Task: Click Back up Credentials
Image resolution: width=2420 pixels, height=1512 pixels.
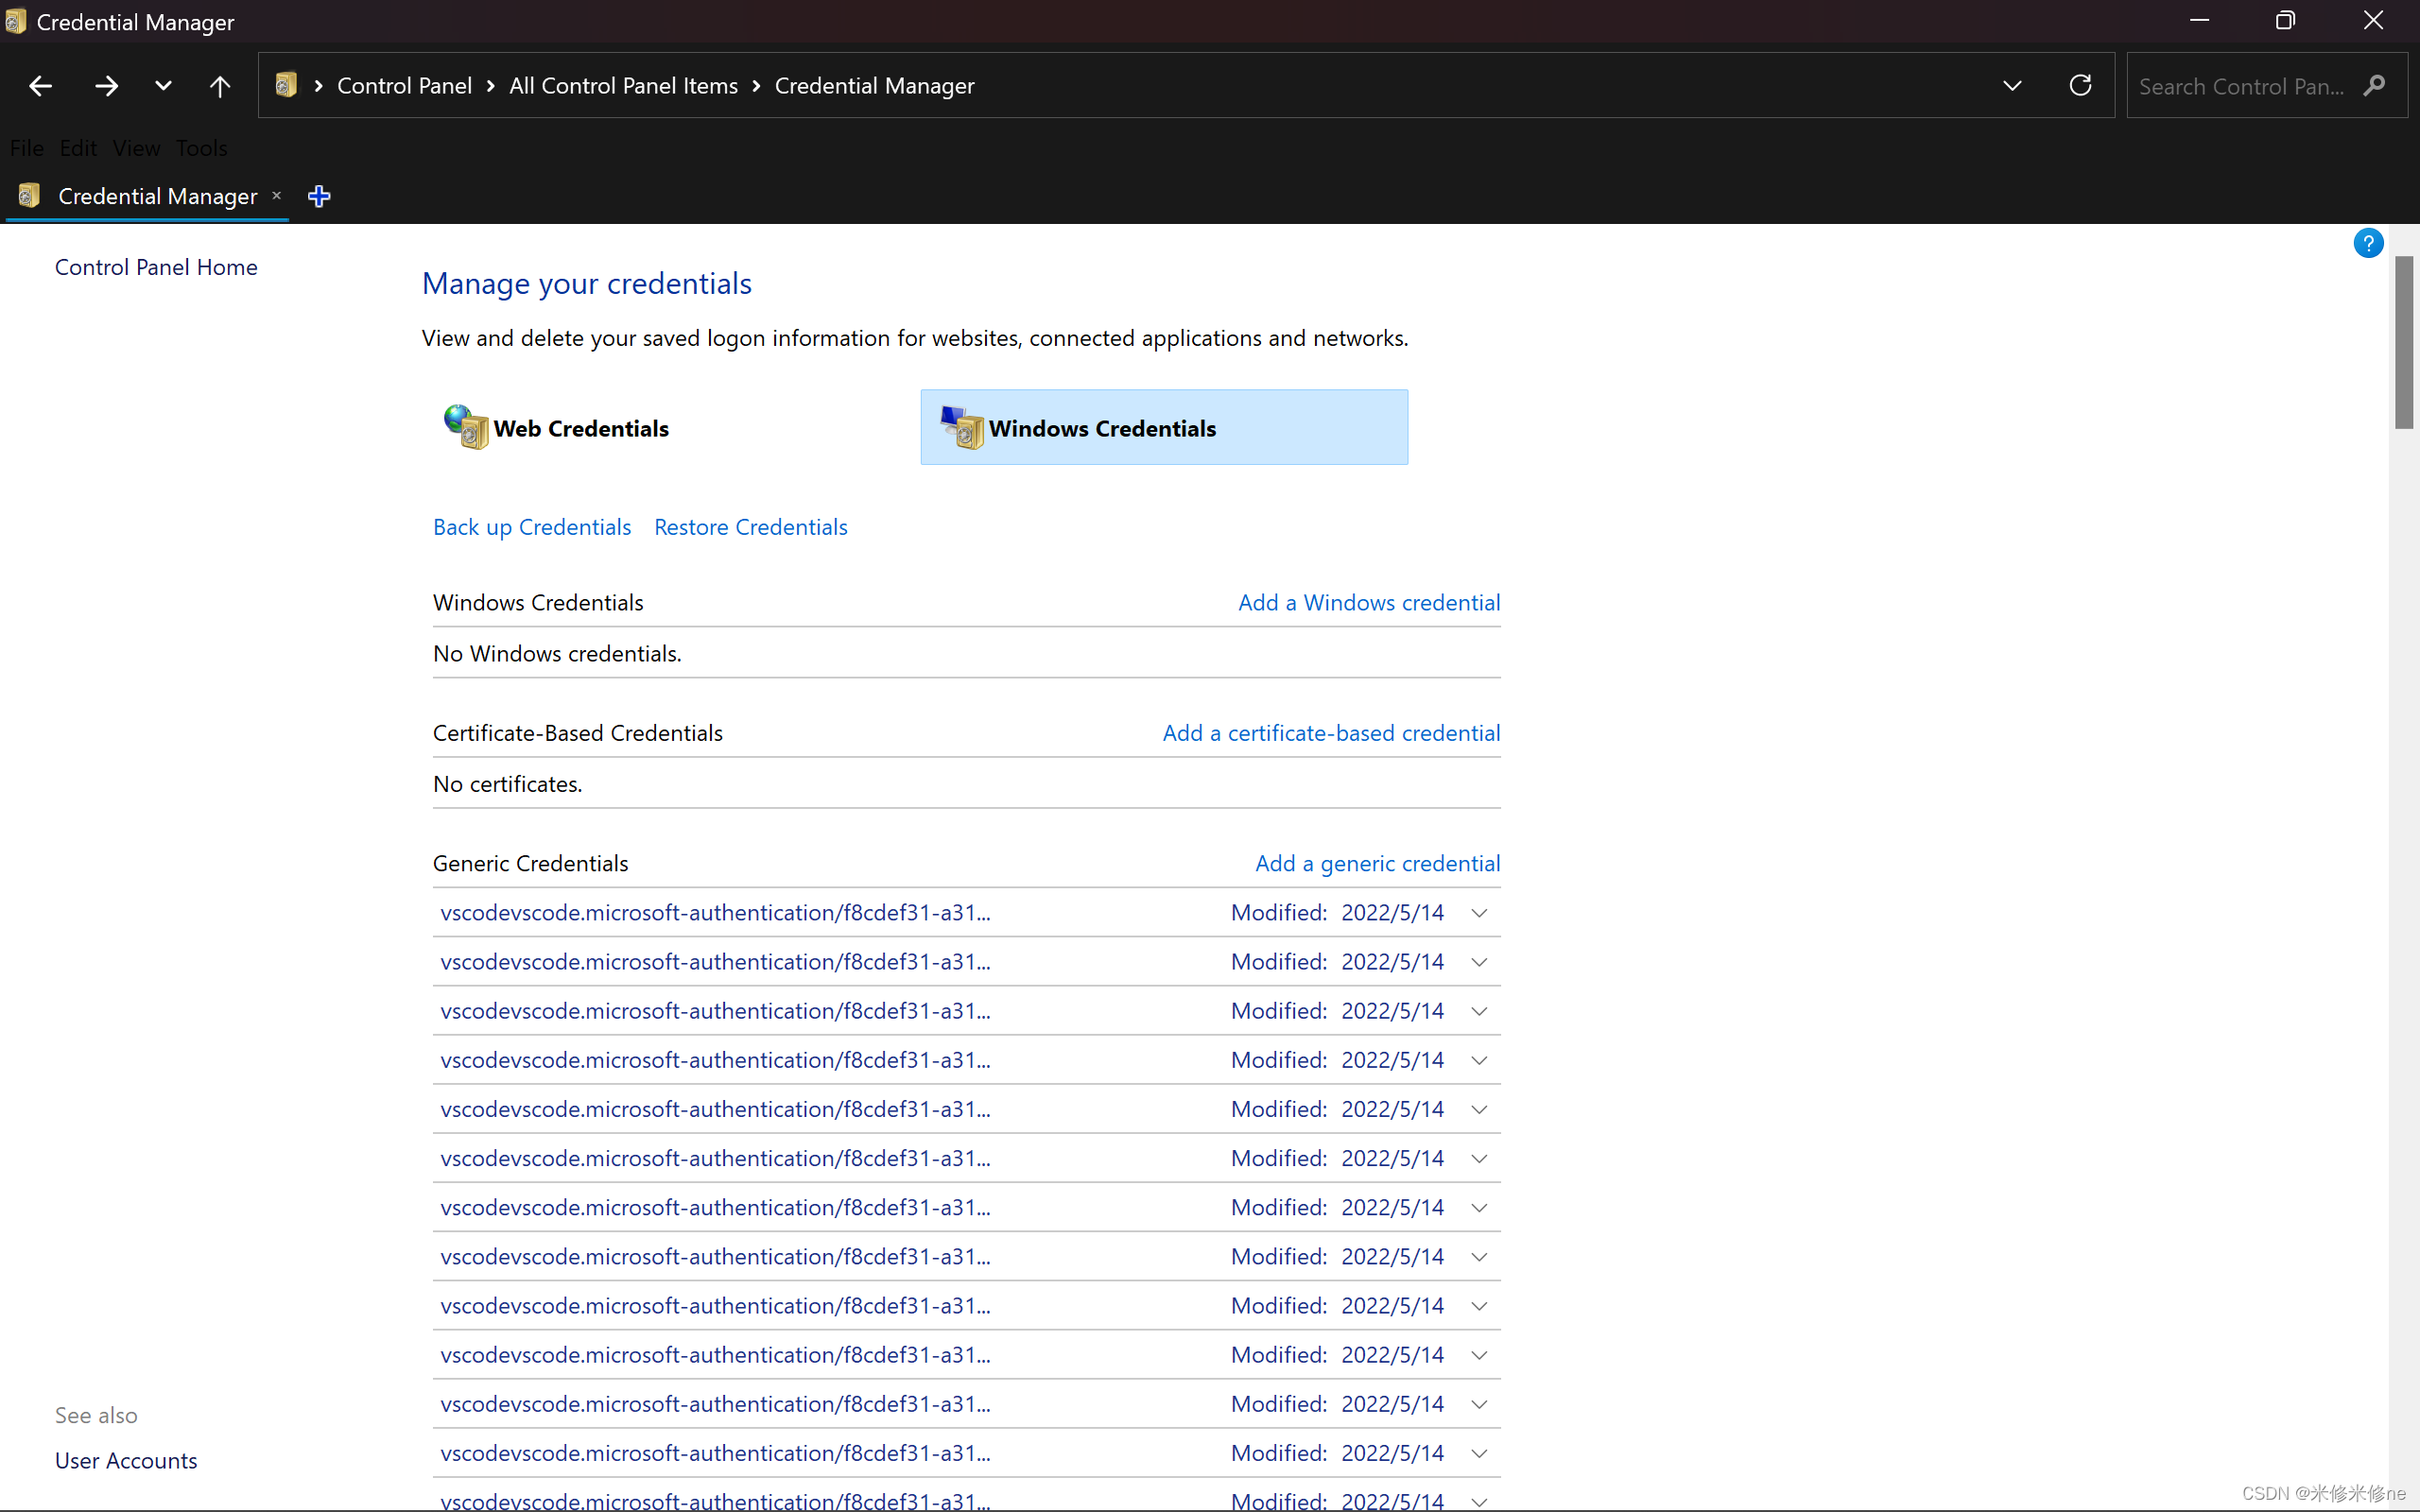Action: [x=531, y=527]
